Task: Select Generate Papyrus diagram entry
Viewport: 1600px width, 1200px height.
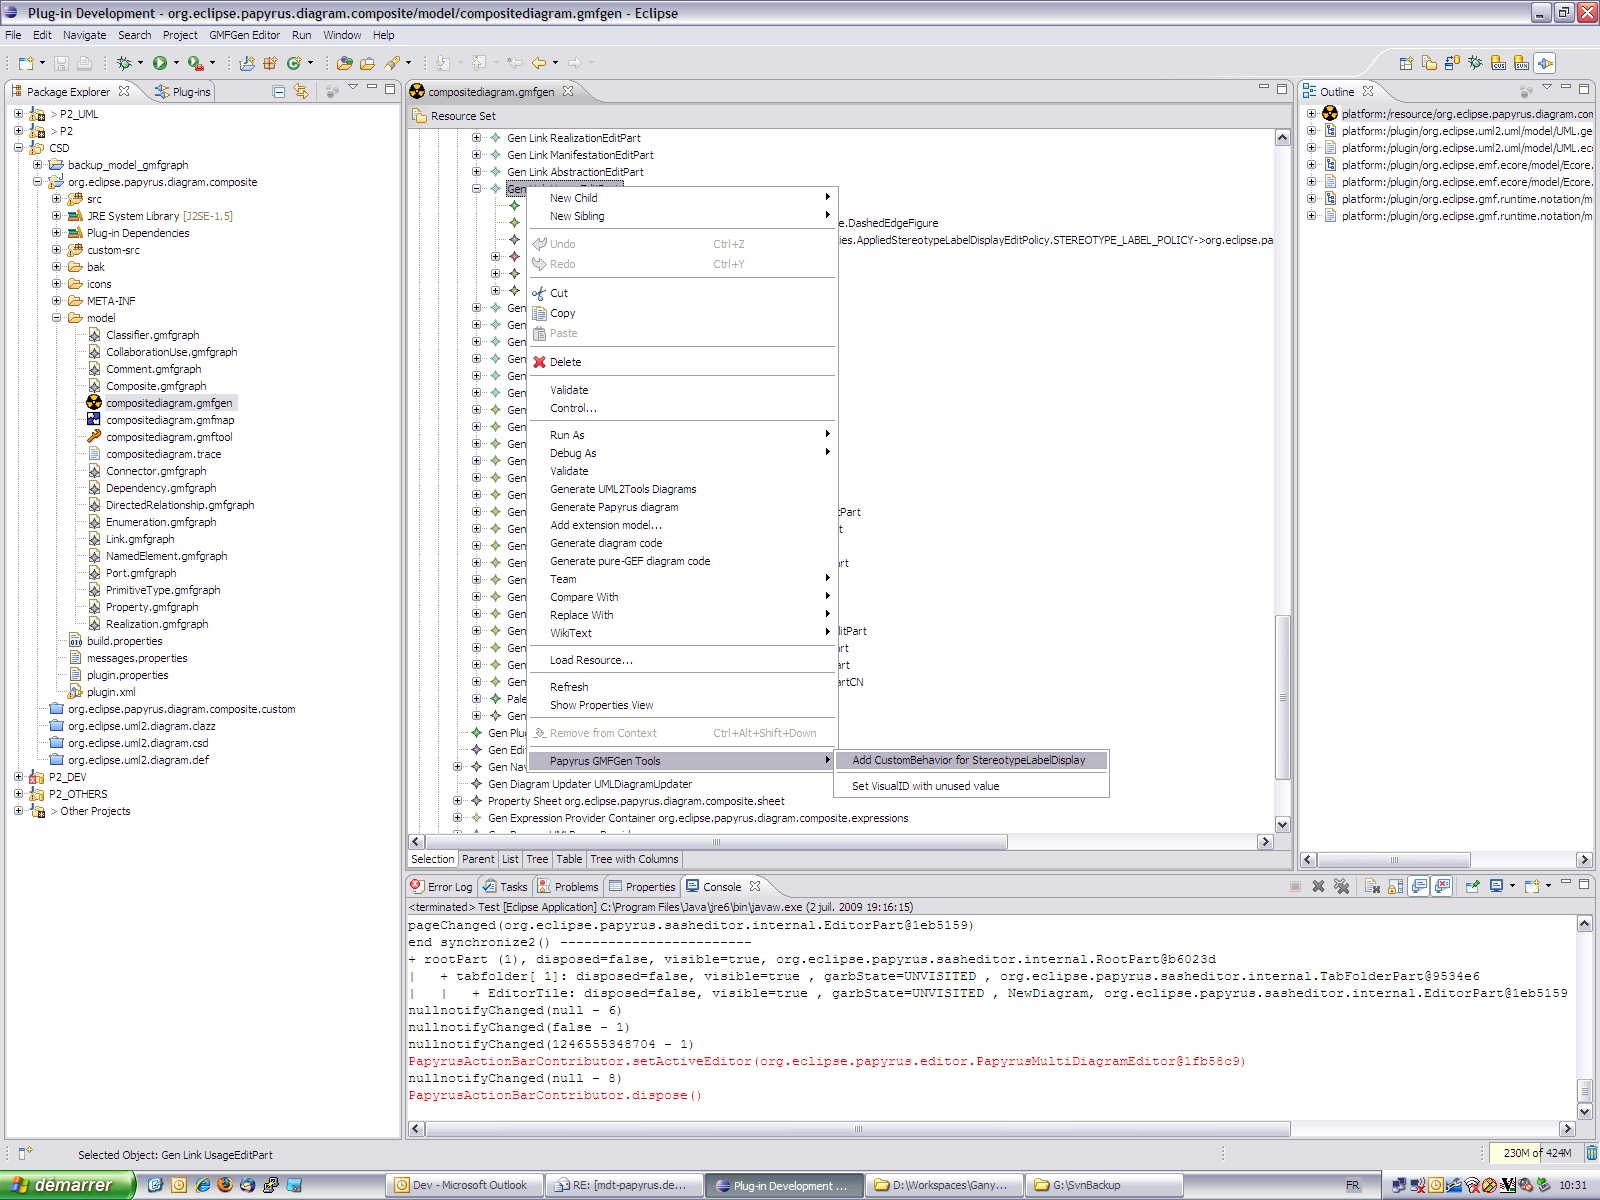Action: click(x=682, y=507)
